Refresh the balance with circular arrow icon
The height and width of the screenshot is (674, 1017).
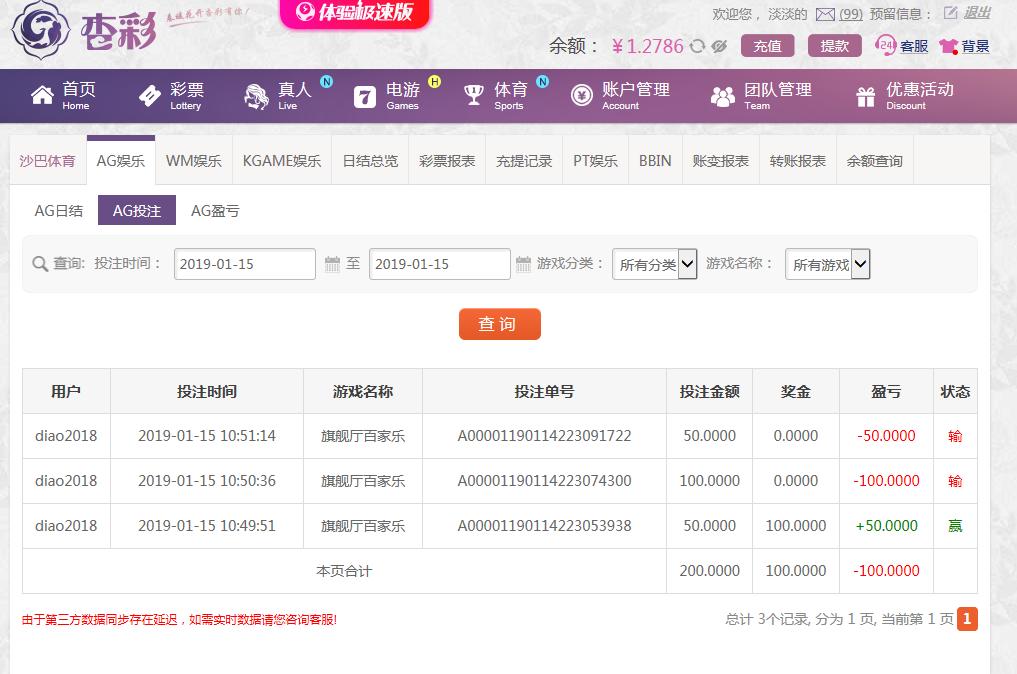697,46
